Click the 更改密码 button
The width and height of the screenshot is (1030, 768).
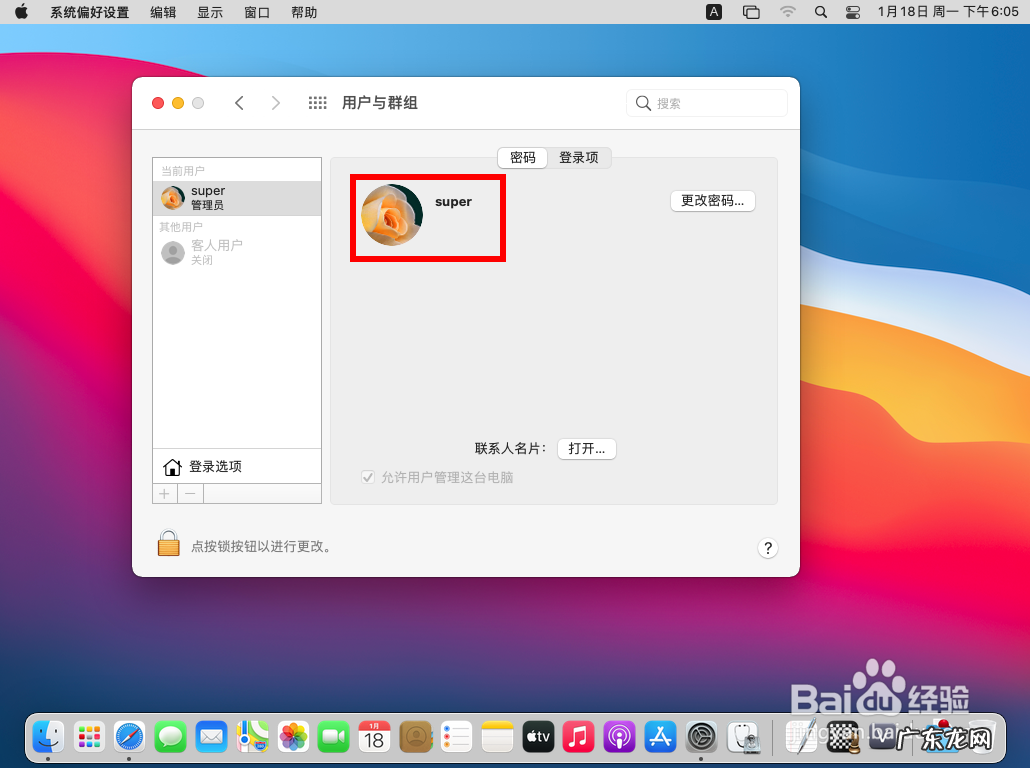(x=712, y=201)
